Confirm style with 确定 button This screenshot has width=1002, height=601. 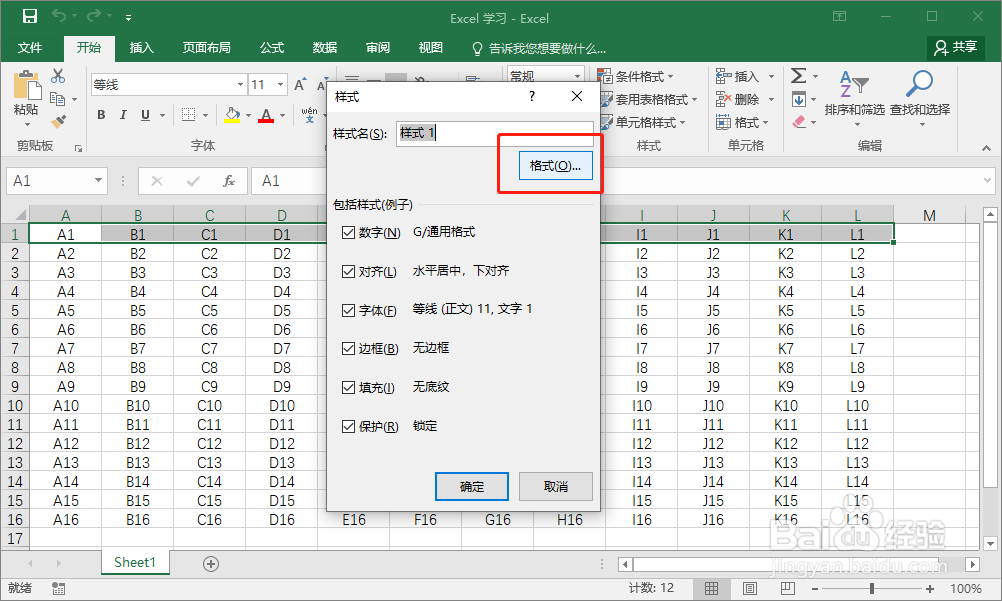point(472,487)
